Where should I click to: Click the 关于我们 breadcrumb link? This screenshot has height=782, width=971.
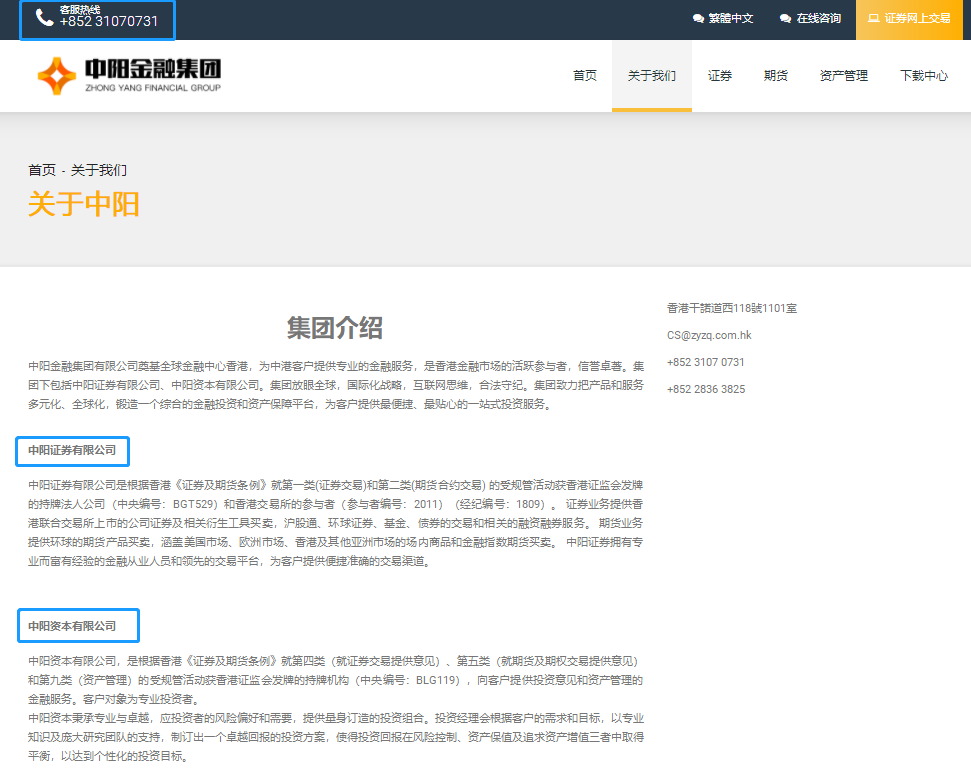coord(98,170)
